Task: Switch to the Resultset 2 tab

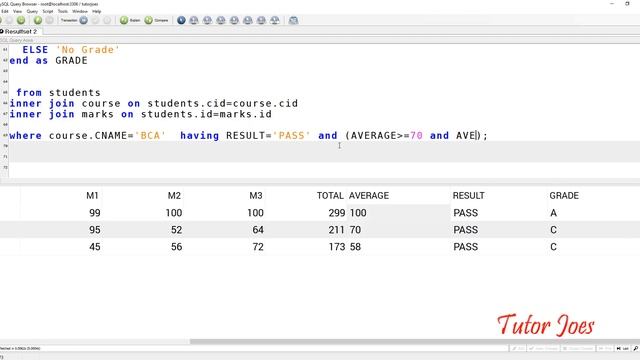Action: [20, 31]
